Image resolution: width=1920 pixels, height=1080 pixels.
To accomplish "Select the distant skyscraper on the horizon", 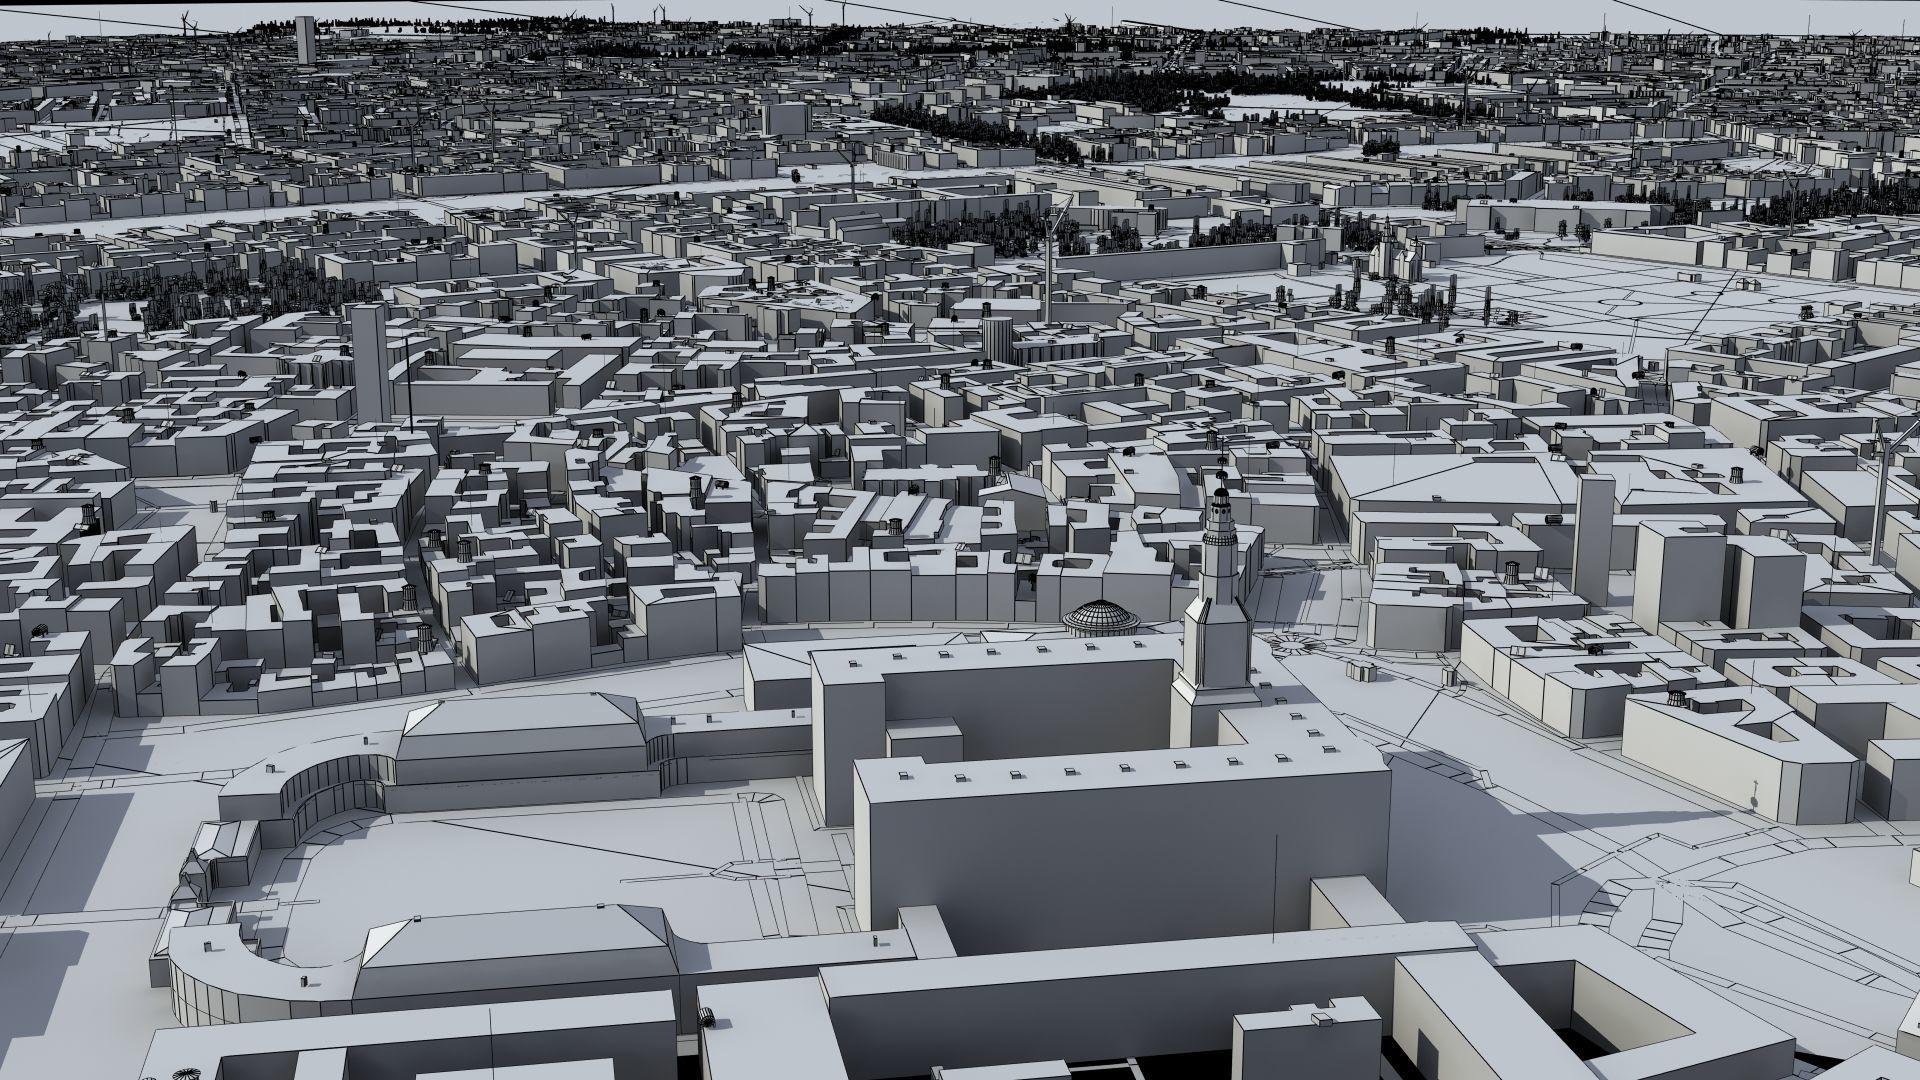I will 304,40.
